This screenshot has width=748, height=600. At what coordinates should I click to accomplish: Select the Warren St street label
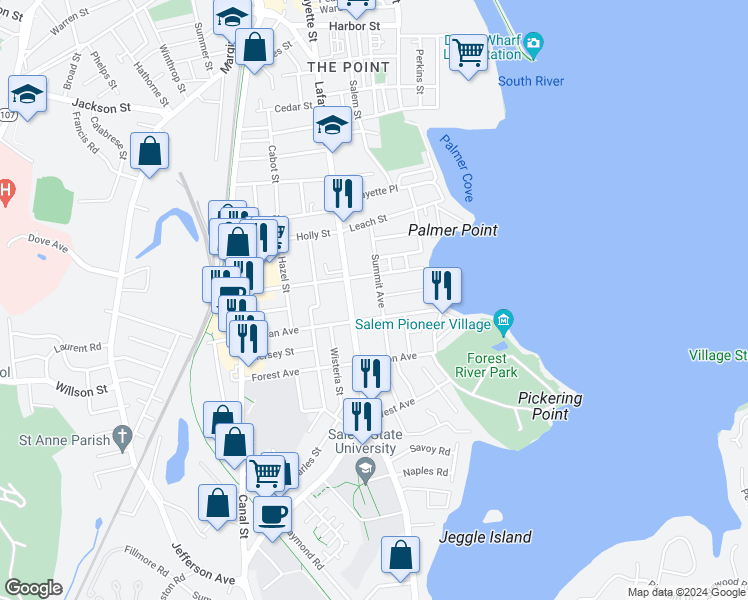pos(70,21)
